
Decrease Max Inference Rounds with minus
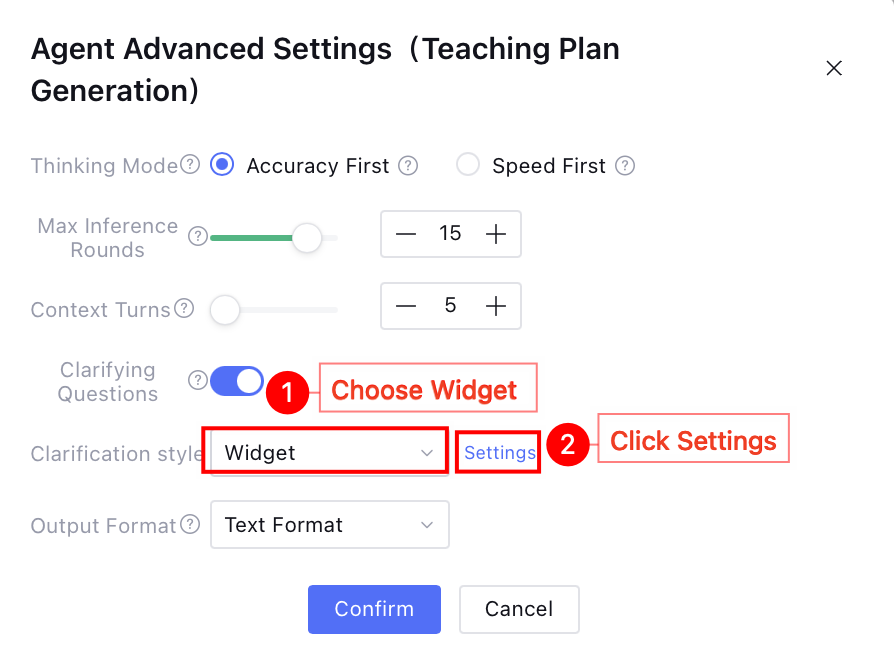point(405,234)
